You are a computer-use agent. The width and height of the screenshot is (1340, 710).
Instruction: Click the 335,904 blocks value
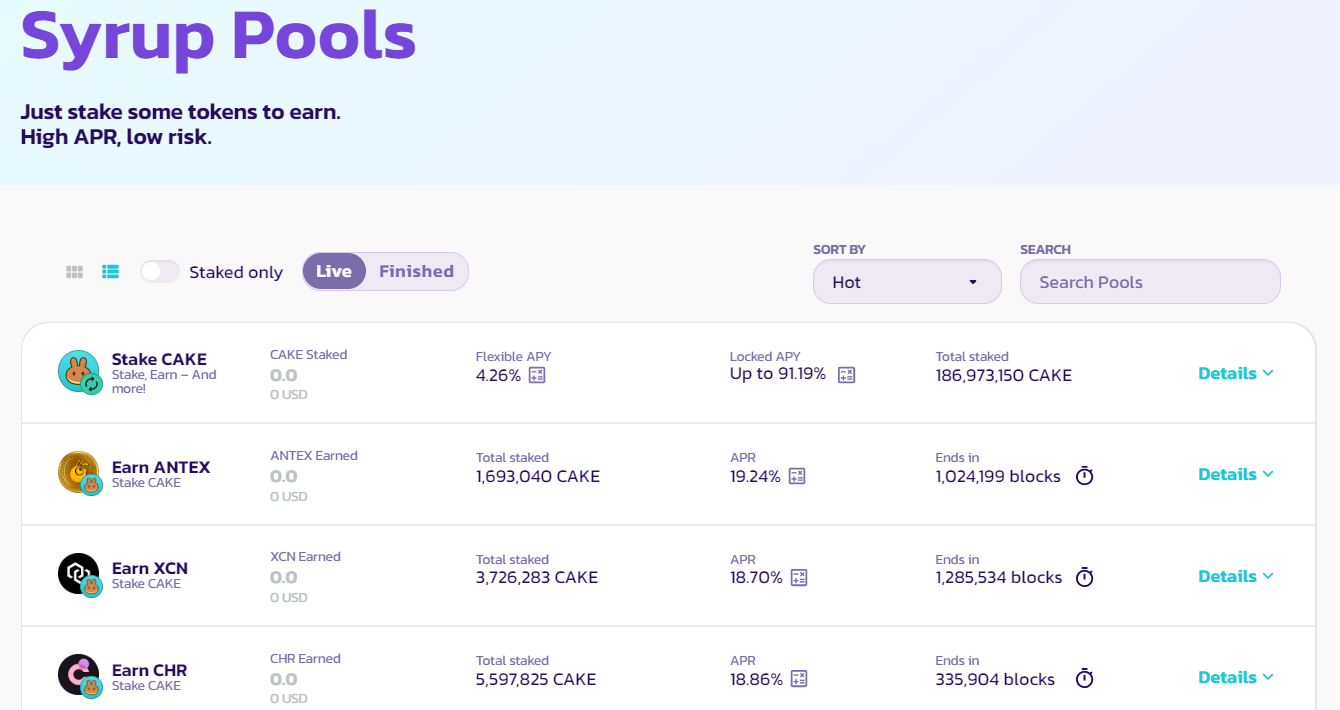pyautogui.click(x=995, y=680)
